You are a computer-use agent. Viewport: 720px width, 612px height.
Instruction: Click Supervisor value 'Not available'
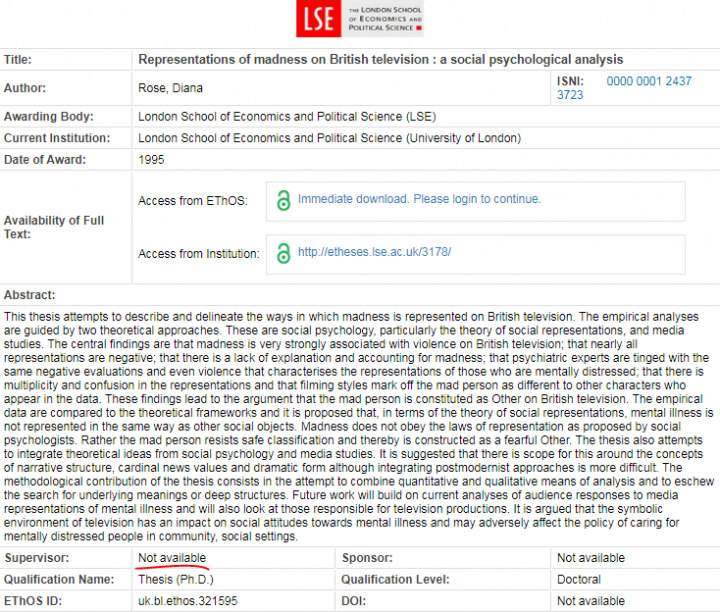172,558
